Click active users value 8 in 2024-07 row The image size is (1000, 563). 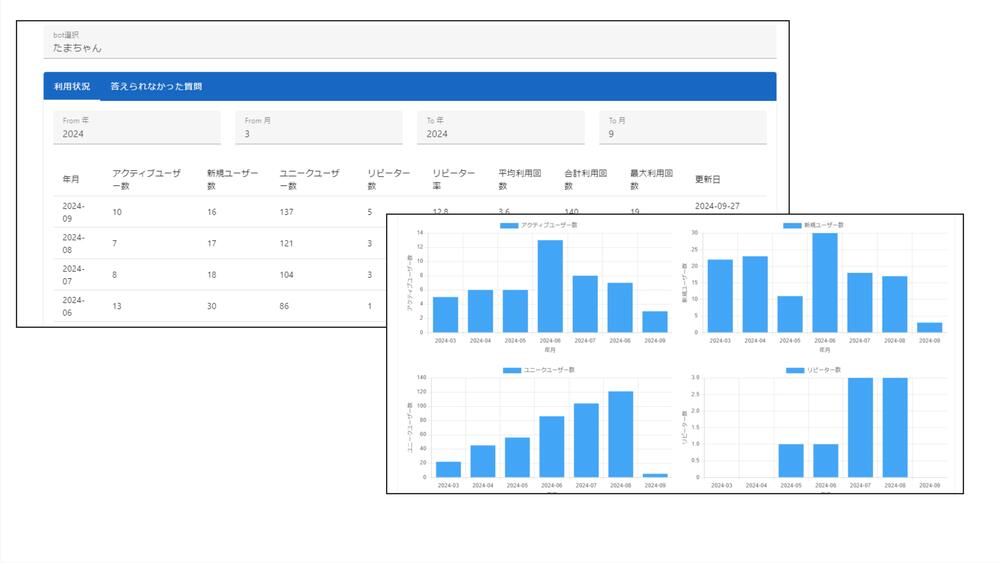(114, 275)
